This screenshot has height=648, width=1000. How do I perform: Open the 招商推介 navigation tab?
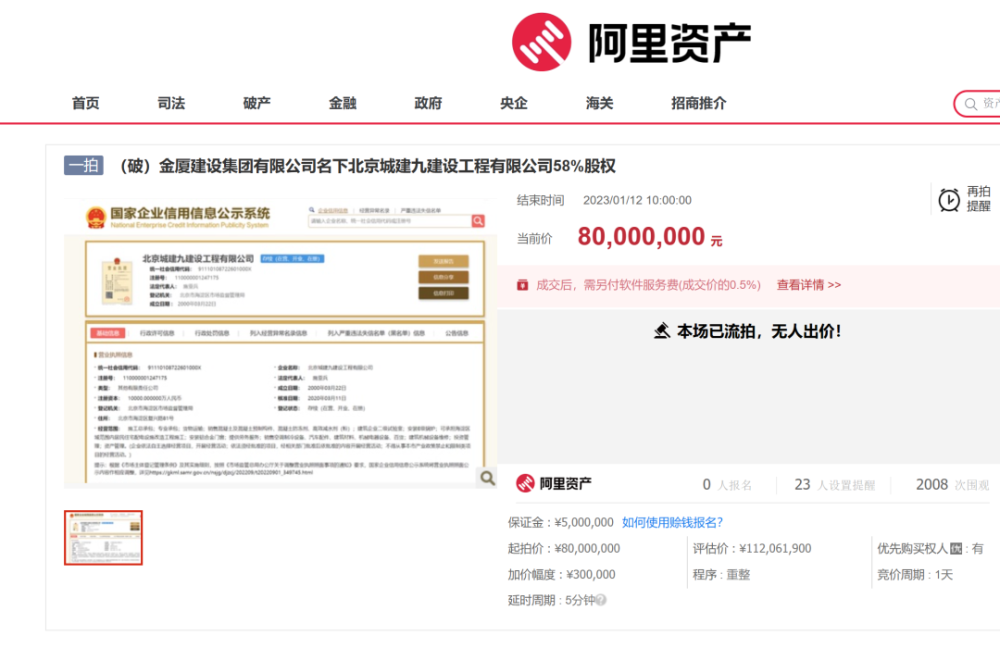tap(699, 103)
